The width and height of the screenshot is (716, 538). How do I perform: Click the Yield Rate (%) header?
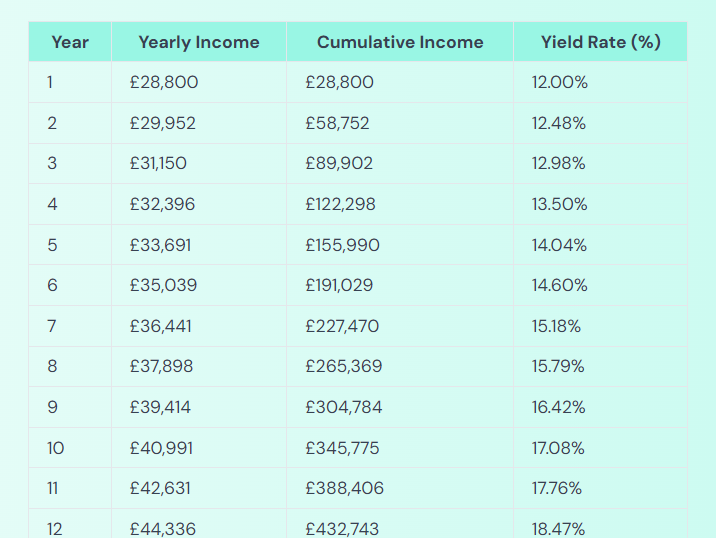tap(600, 42)
